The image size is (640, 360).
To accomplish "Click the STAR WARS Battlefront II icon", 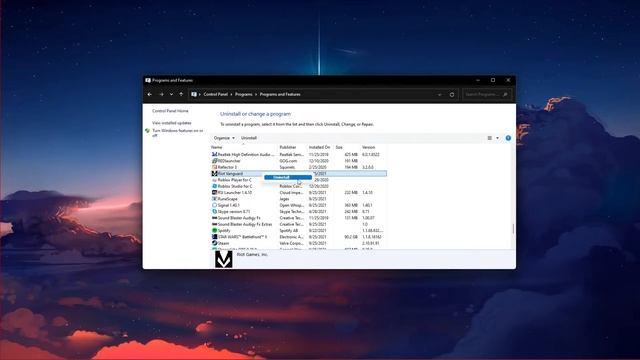I will 214,237.
